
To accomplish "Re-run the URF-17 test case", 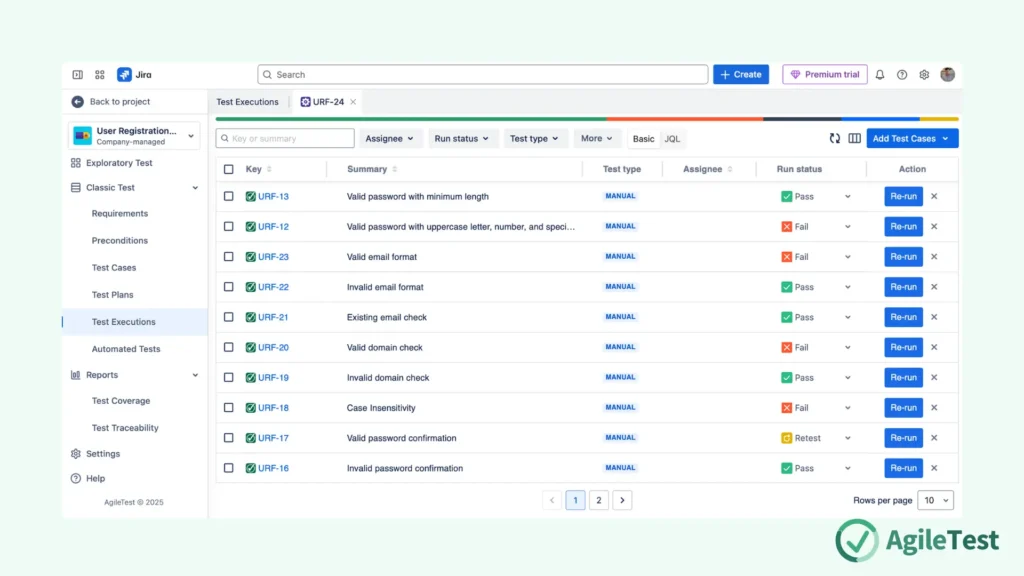I will (x=903, y=438).
